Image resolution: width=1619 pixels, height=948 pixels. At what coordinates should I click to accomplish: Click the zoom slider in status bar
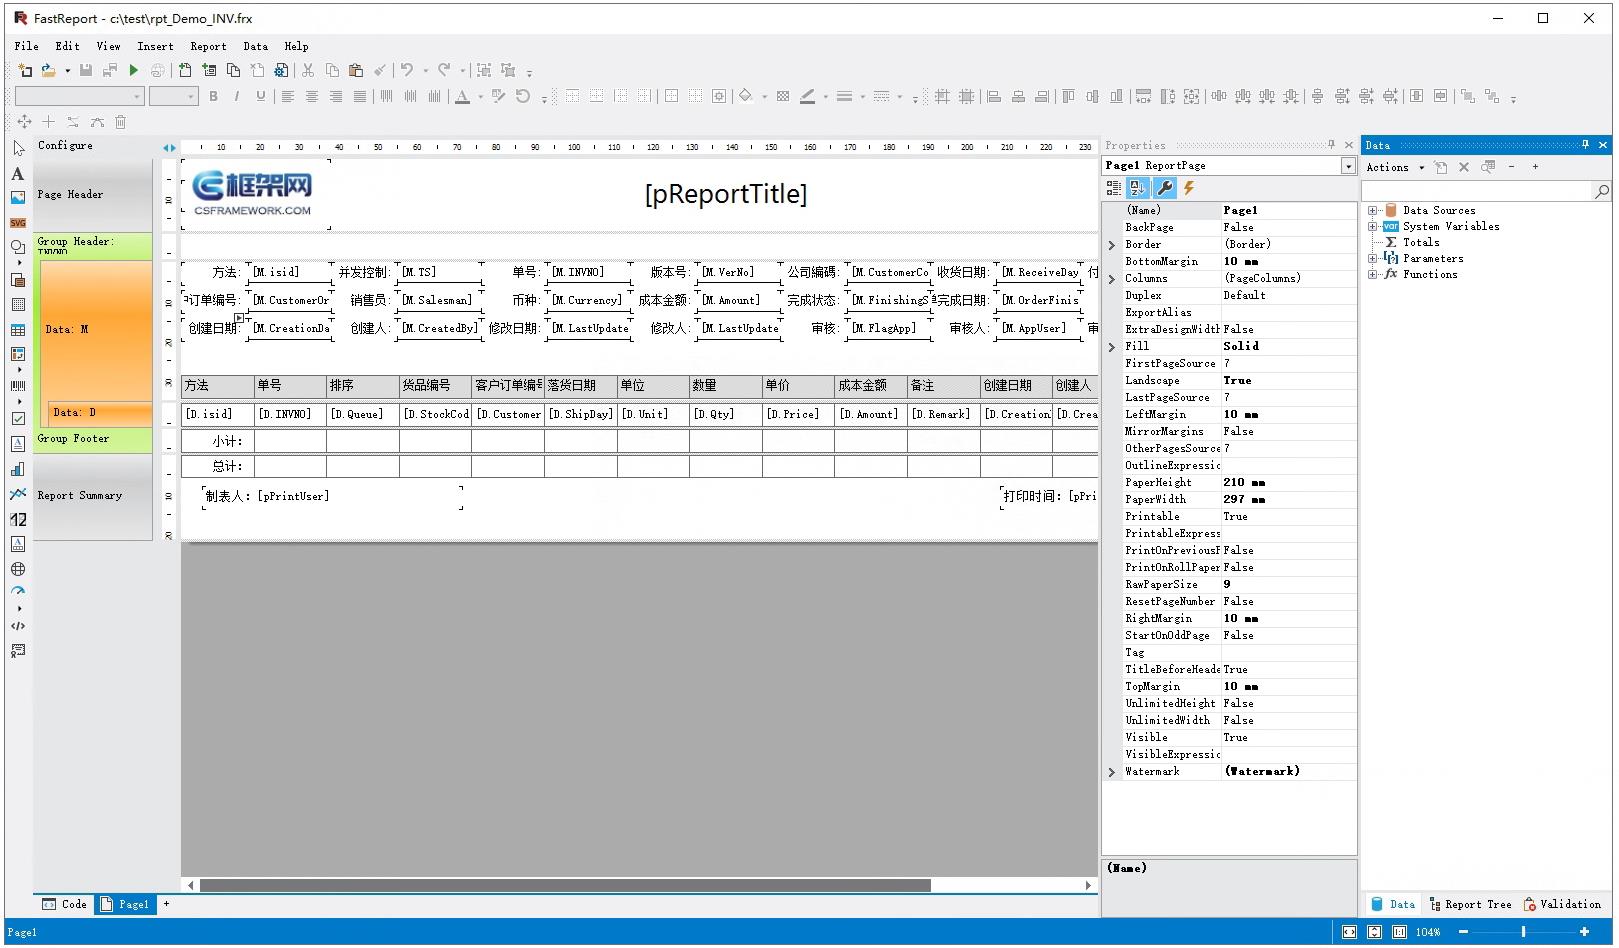tap(1523, 932)
